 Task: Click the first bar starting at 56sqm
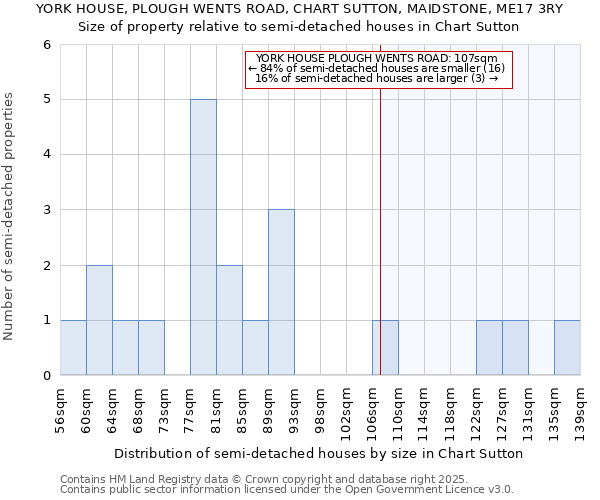(73, 347)
